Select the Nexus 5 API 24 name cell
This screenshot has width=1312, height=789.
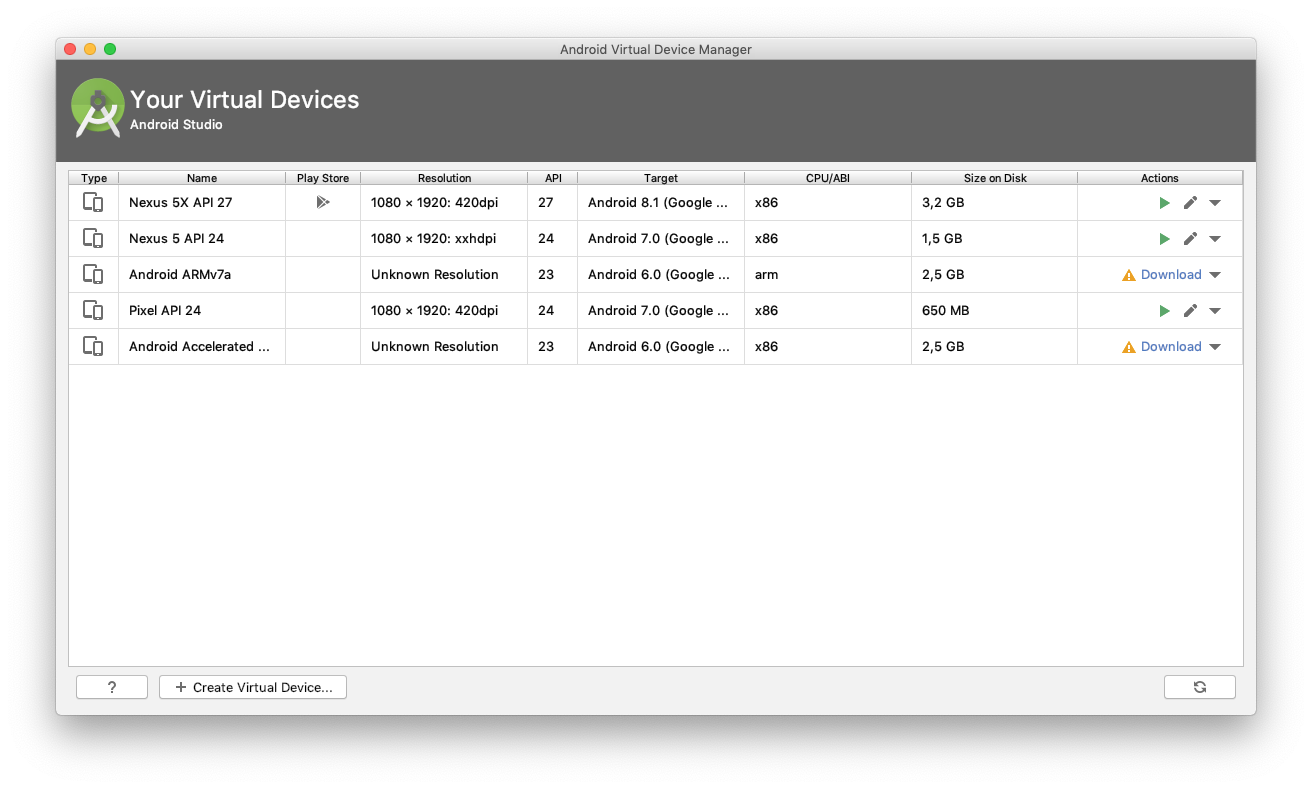(x=202, y=239)
